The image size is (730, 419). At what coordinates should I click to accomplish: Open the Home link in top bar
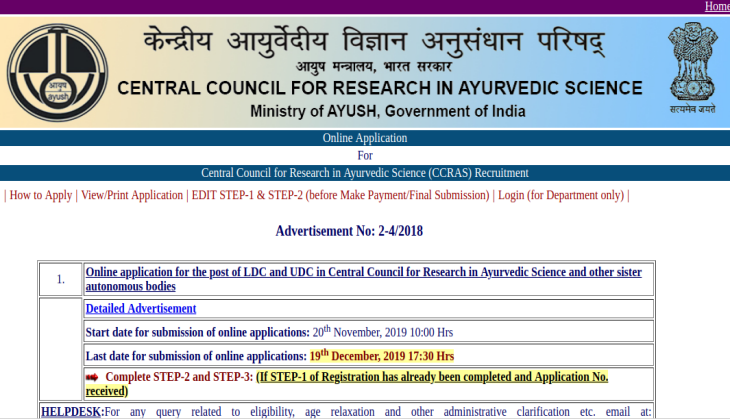(x=717, y=6)
